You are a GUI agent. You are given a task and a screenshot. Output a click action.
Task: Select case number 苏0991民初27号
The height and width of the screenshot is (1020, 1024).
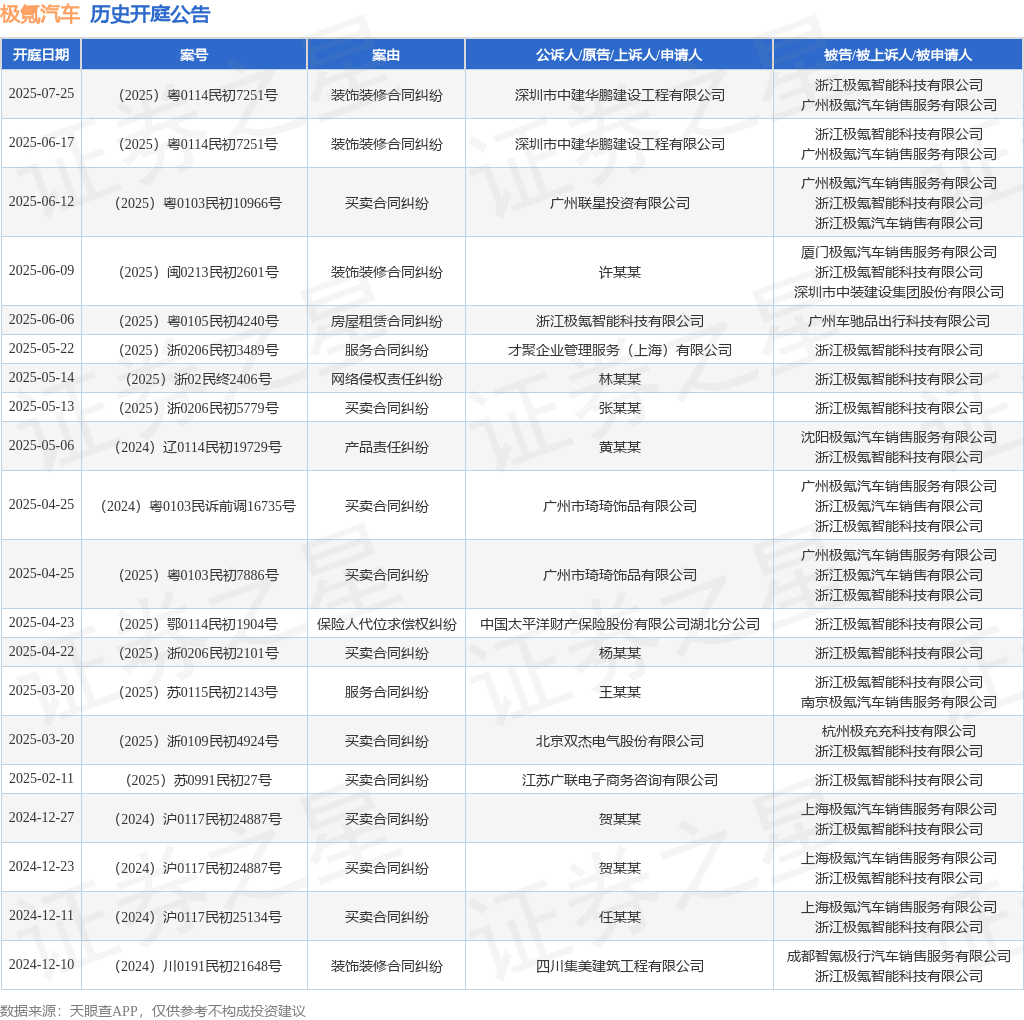tap(198, 780)
